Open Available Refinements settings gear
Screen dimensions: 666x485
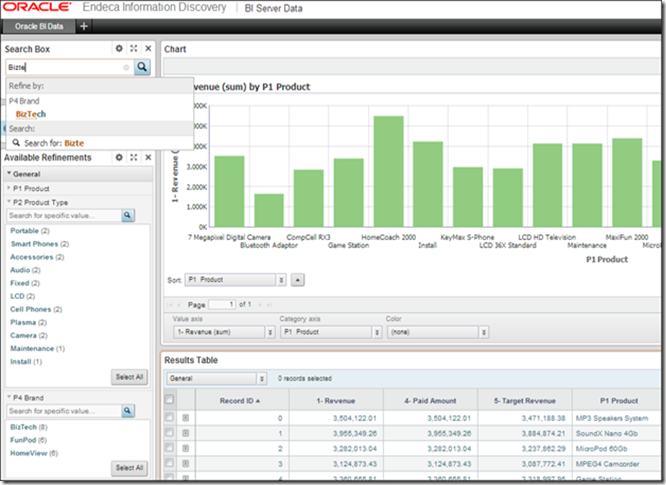pyautogui.click(x=119, y=158)
